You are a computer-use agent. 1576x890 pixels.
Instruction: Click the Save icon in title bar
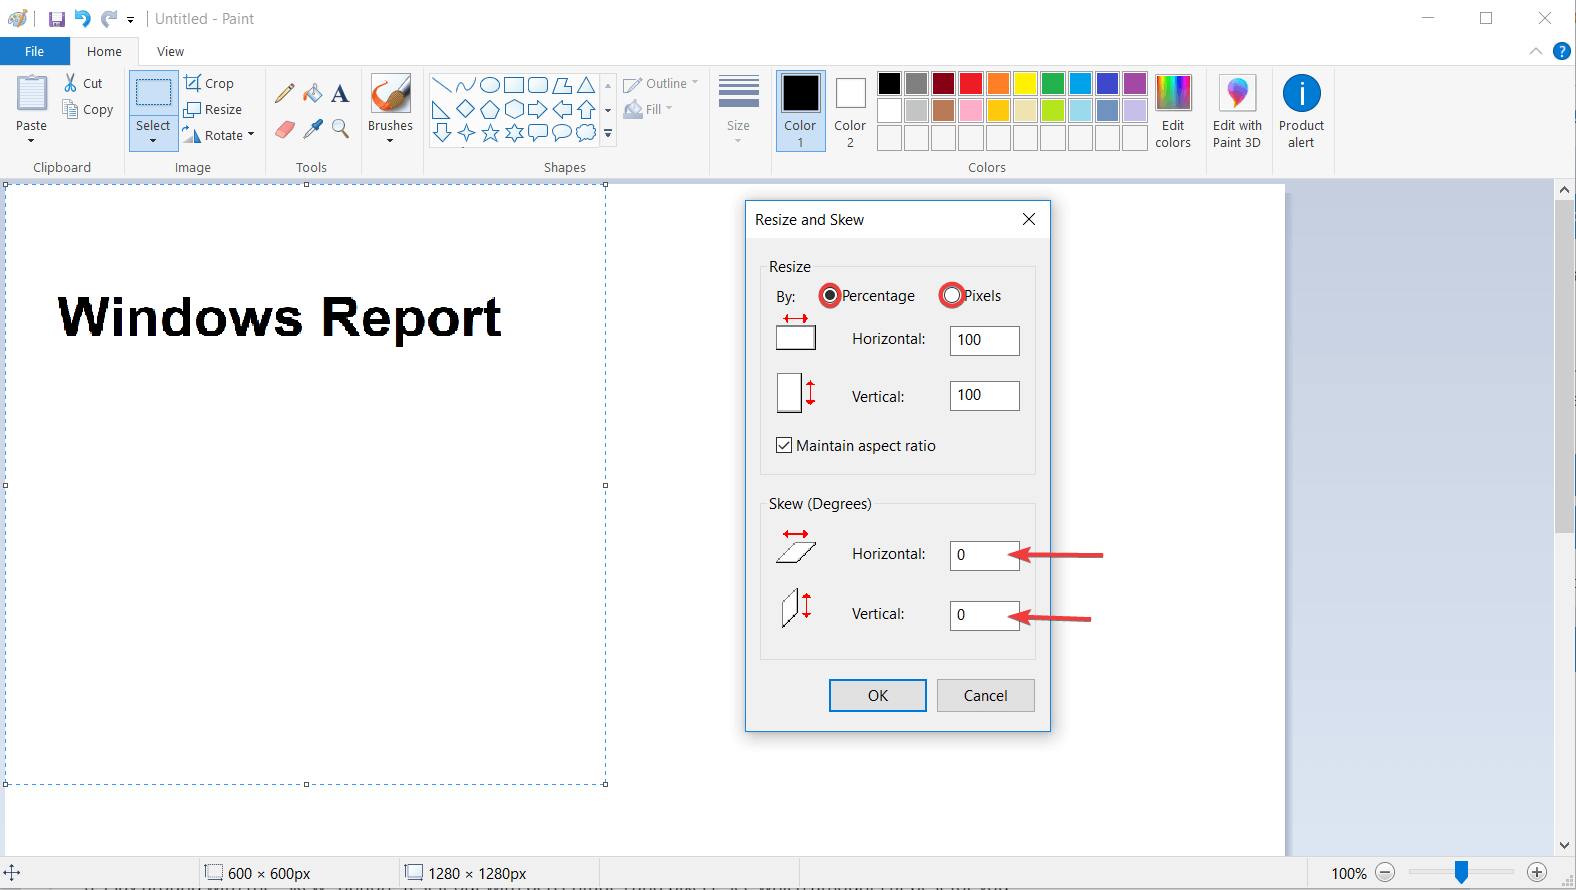coord(57,19)
